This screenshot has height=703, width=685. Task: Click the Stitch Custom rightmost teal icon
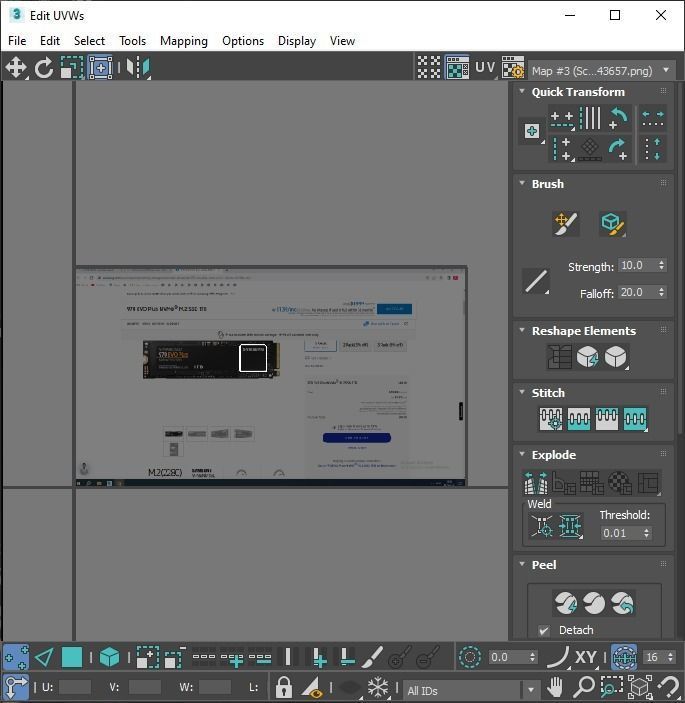[635, 419]
